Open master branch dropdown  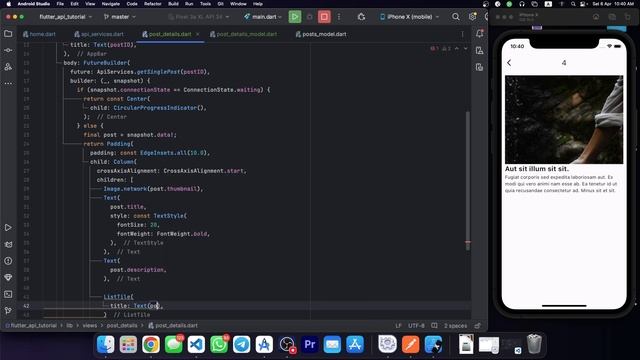[x=120, y=17]
